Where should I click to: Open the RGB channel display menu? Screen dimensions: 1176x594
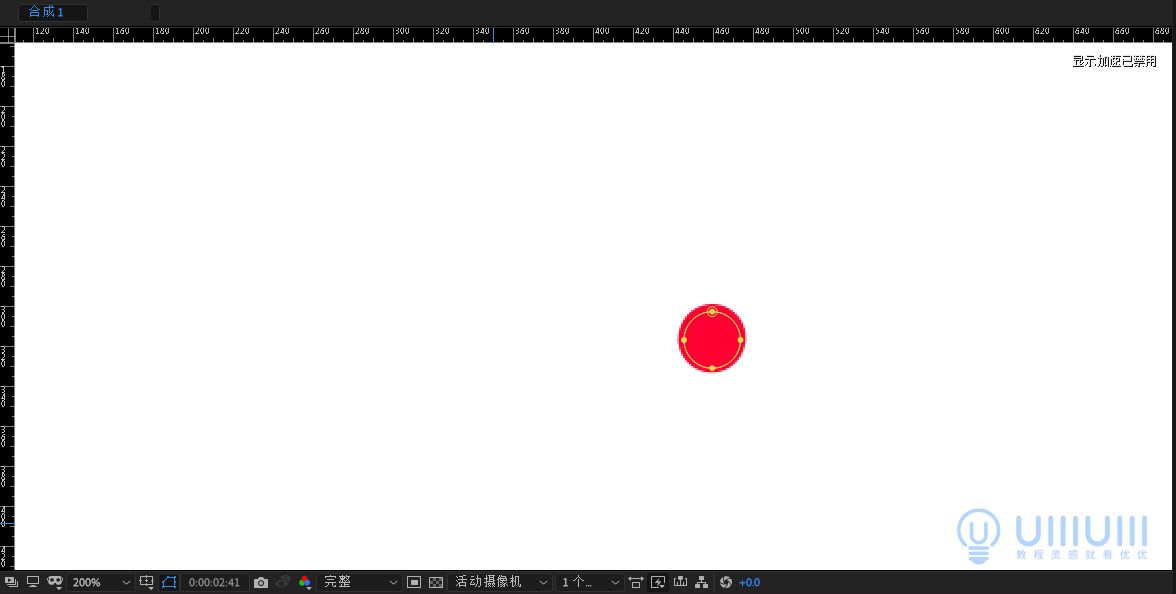pyautogui.click(x=304, y=583)
